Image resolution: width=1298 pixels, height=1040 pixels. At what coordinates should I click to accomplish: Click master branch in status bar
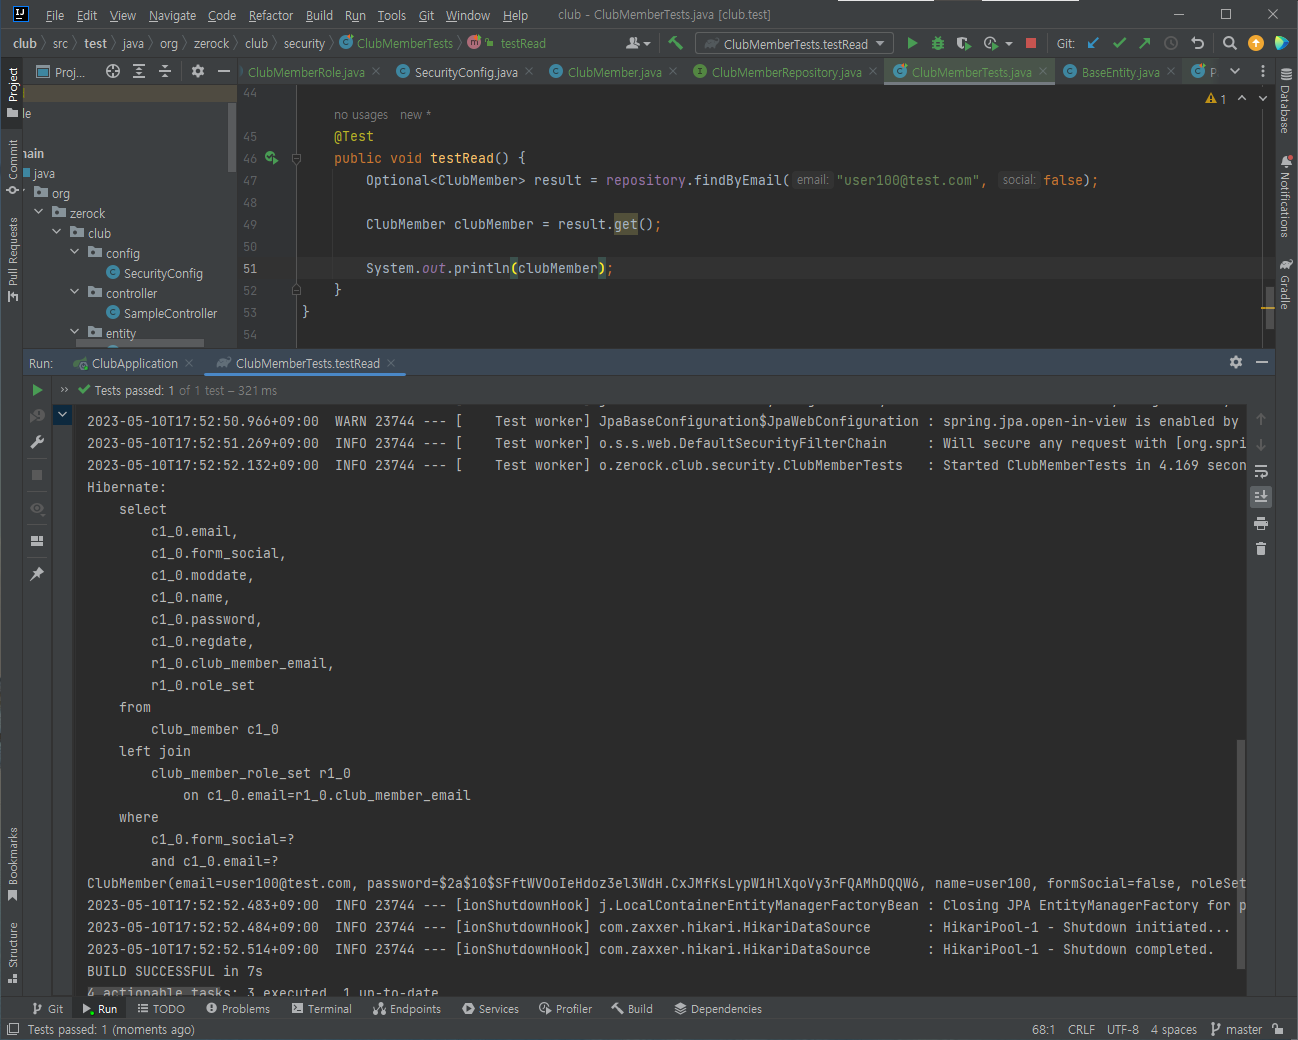(1237, 1029)
